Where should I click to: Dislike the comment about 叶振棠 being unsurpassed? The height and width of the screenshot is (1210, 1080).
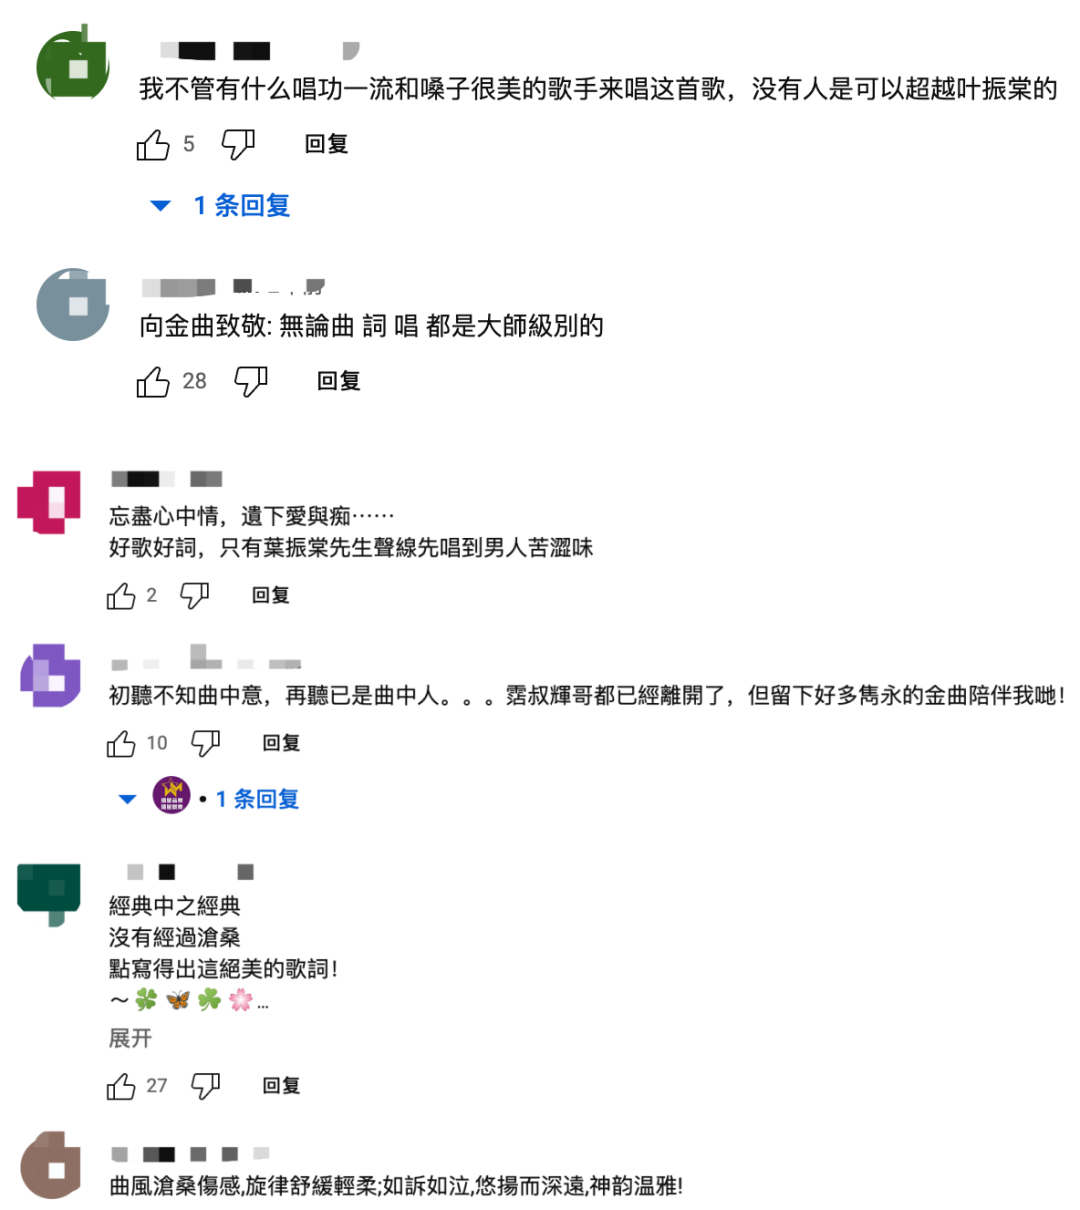[238, 145]
